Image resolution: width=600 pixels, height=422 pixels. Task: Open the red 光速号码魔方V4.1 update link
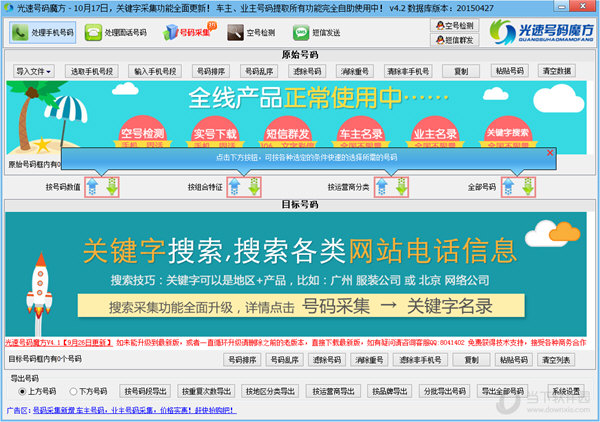tap(59, 342)
